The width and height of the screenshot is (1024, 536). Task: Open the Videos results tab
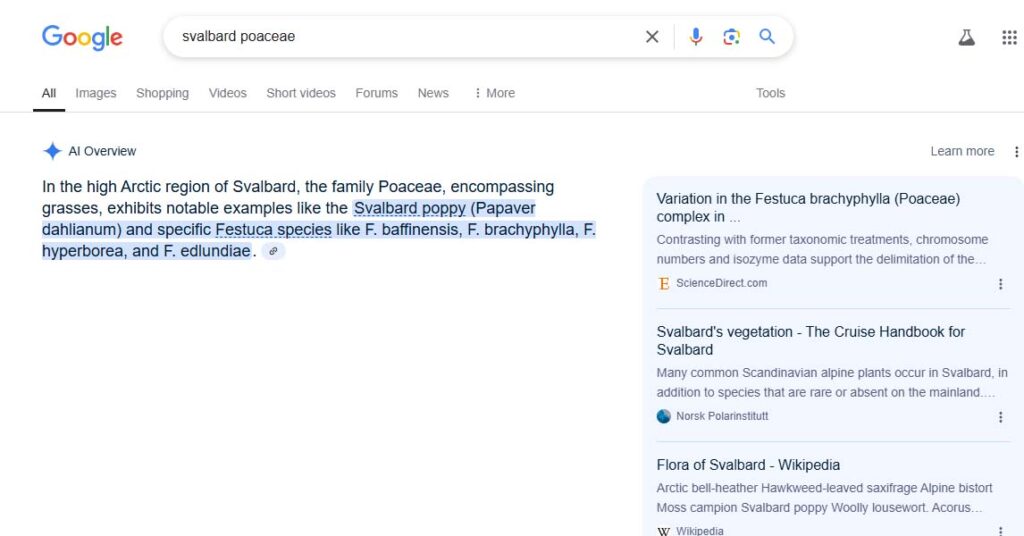(x=227, y=93)
